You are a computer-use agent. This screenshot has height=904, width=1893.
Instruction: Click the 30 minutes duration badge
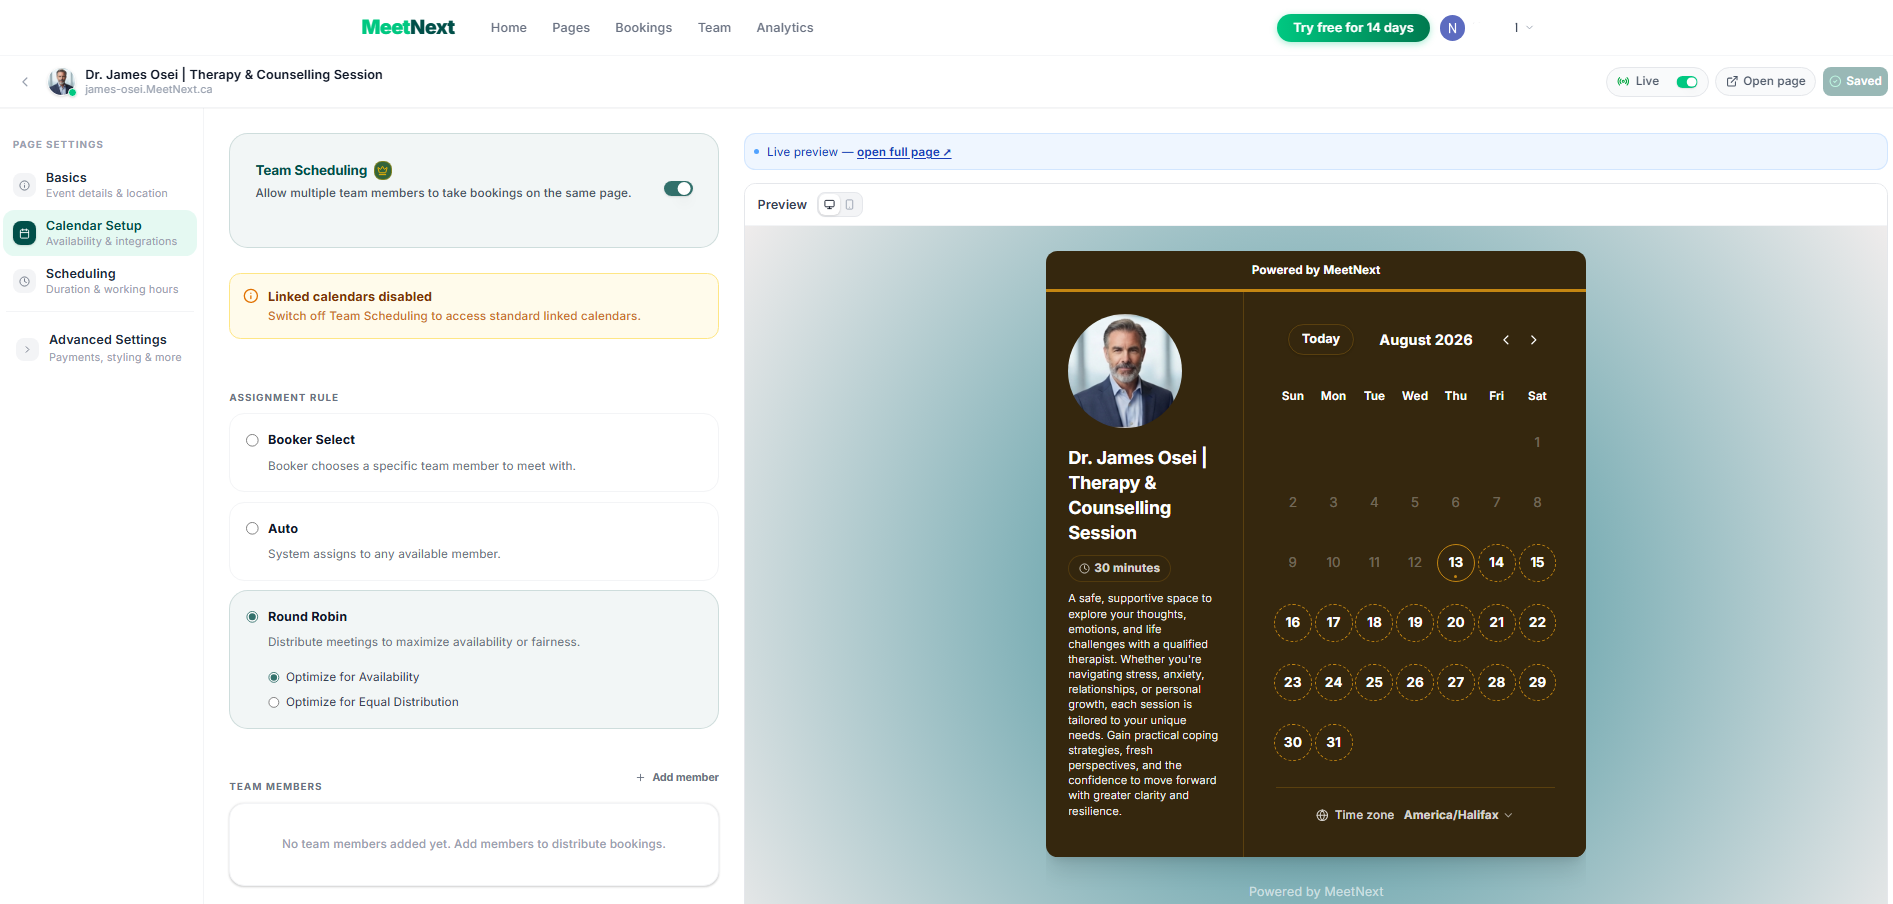(1119, 568)
